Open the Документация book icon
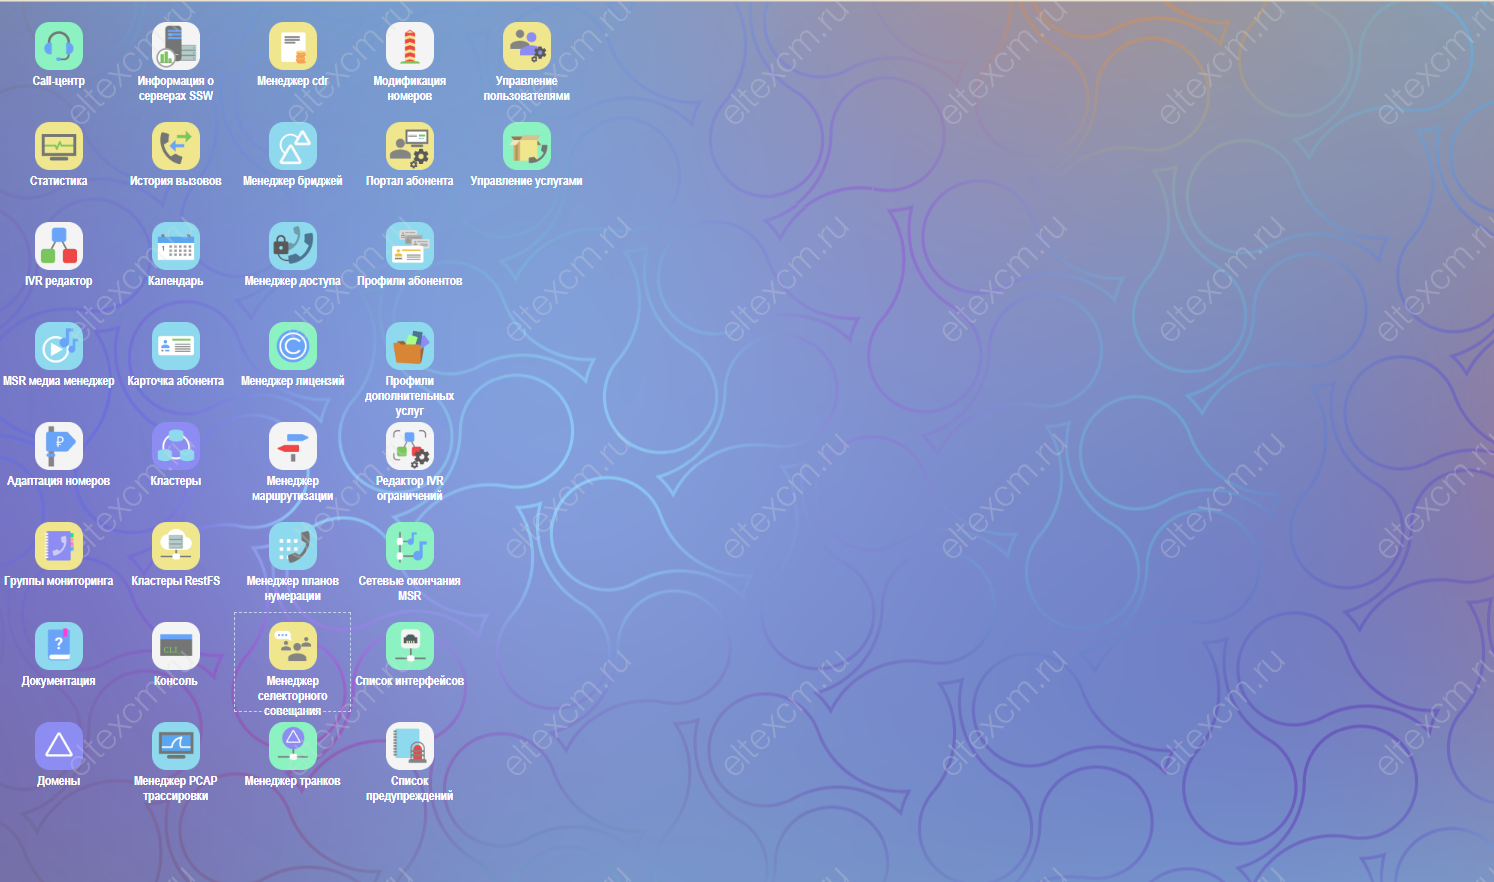The image size is (1494, 882). [59, 646]
